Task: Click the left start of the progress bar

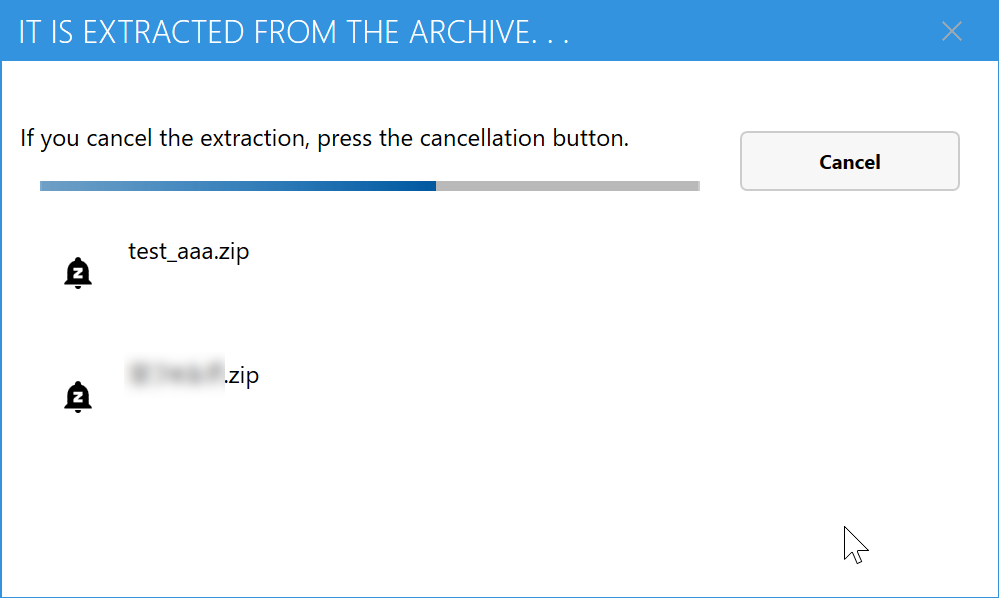Action: (x=44, y=186)
